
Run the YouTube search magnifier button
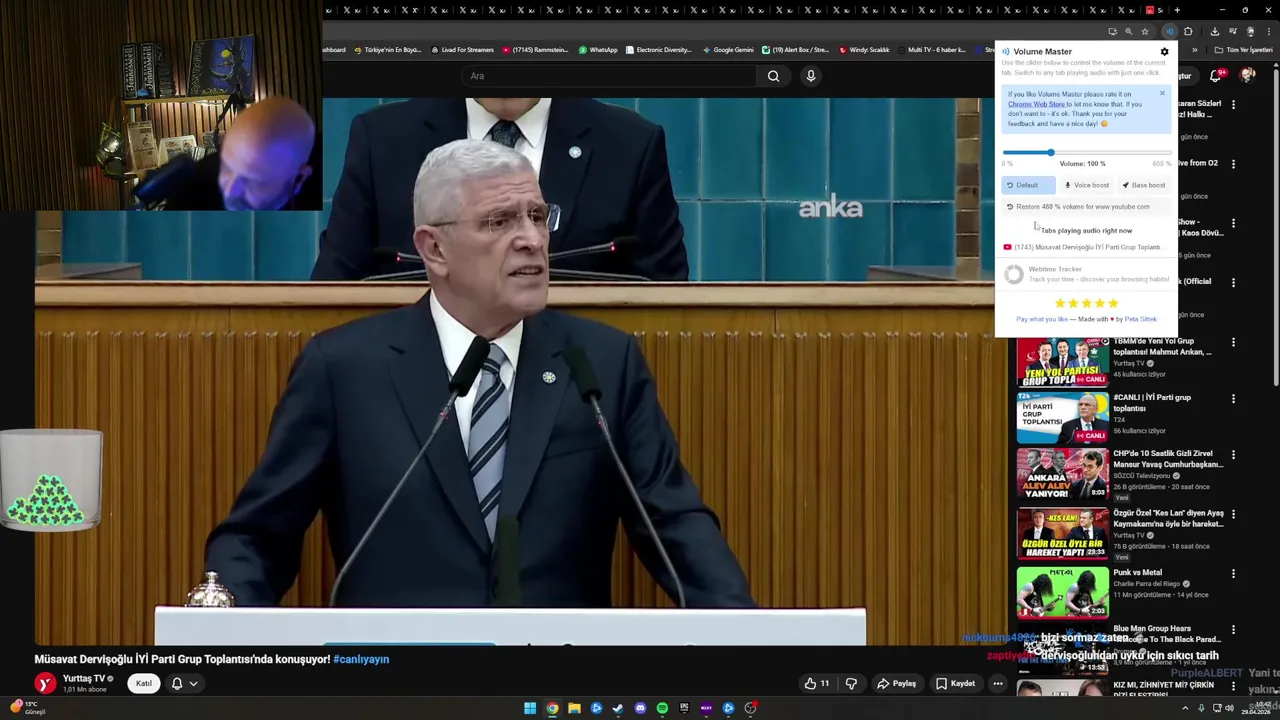coord(773,76)
